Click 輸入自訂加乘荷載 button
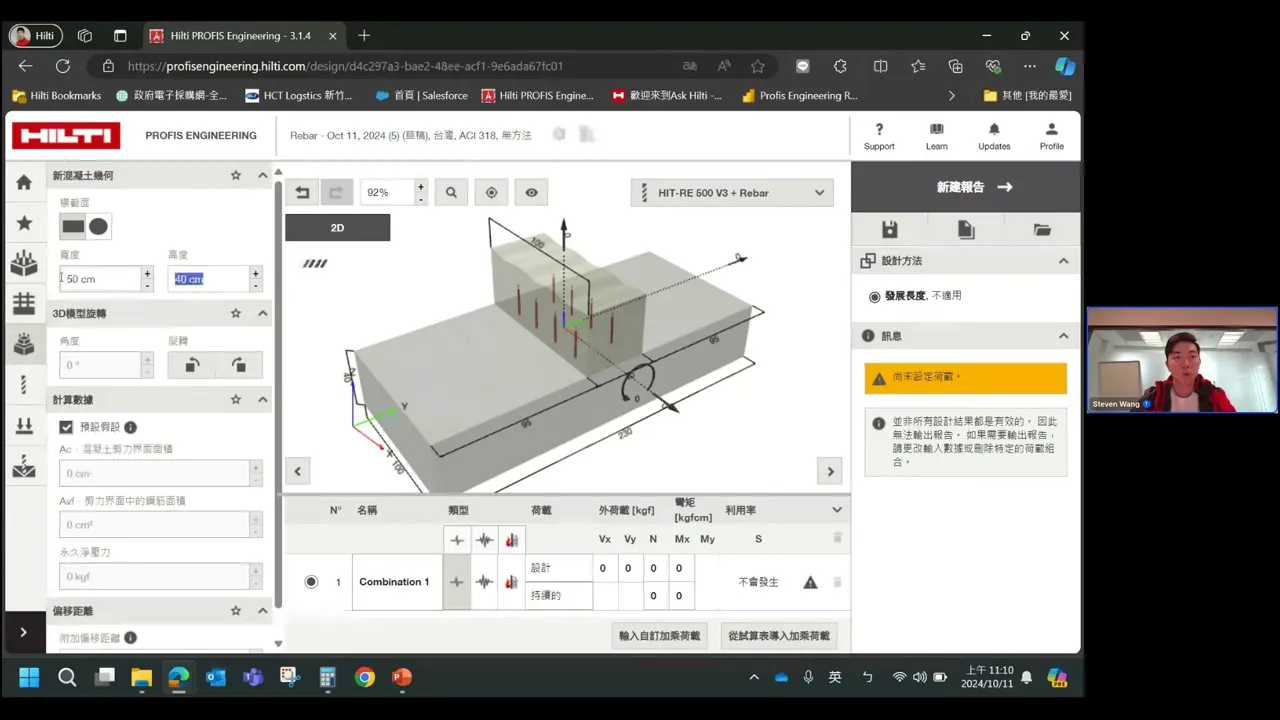Screen dimensions: 1280x720 660,636
